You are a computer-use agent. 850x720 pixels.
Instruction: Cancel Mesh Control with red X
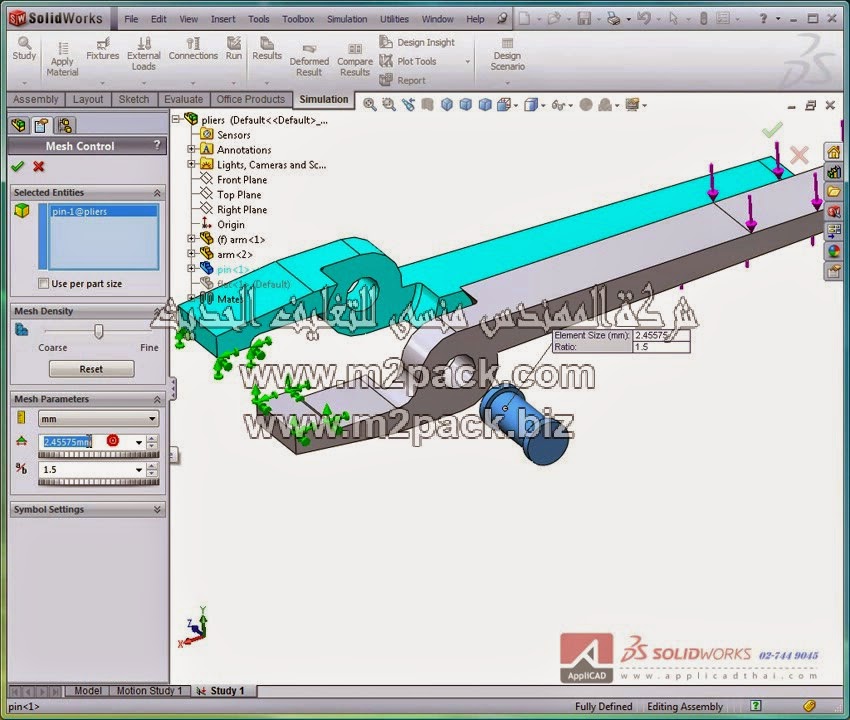[x=38, y=166]
